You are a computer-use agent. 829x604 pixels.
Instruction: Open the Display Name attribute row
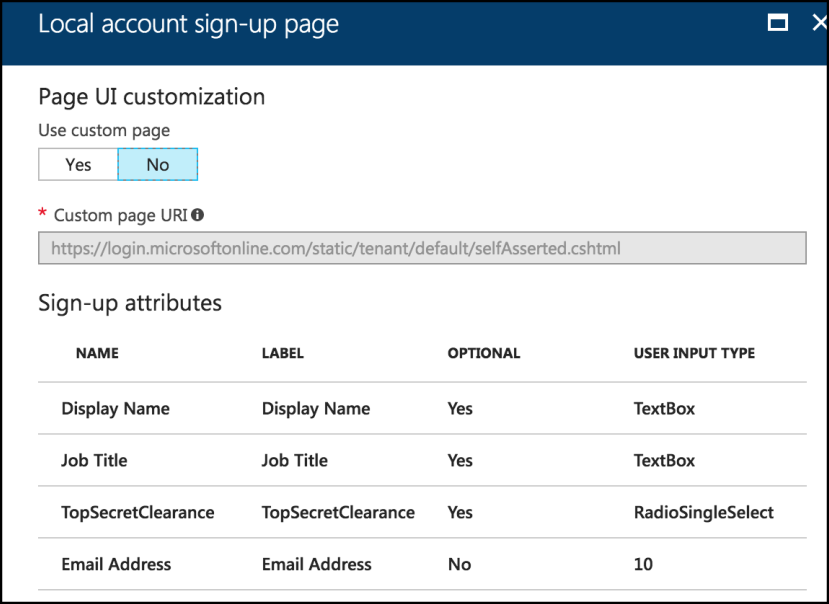pyautogui.click(x=422, y=408)
